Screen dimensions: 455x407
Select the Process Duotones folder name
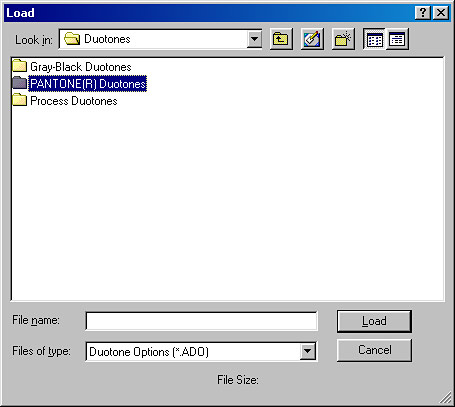pos(74,101)
